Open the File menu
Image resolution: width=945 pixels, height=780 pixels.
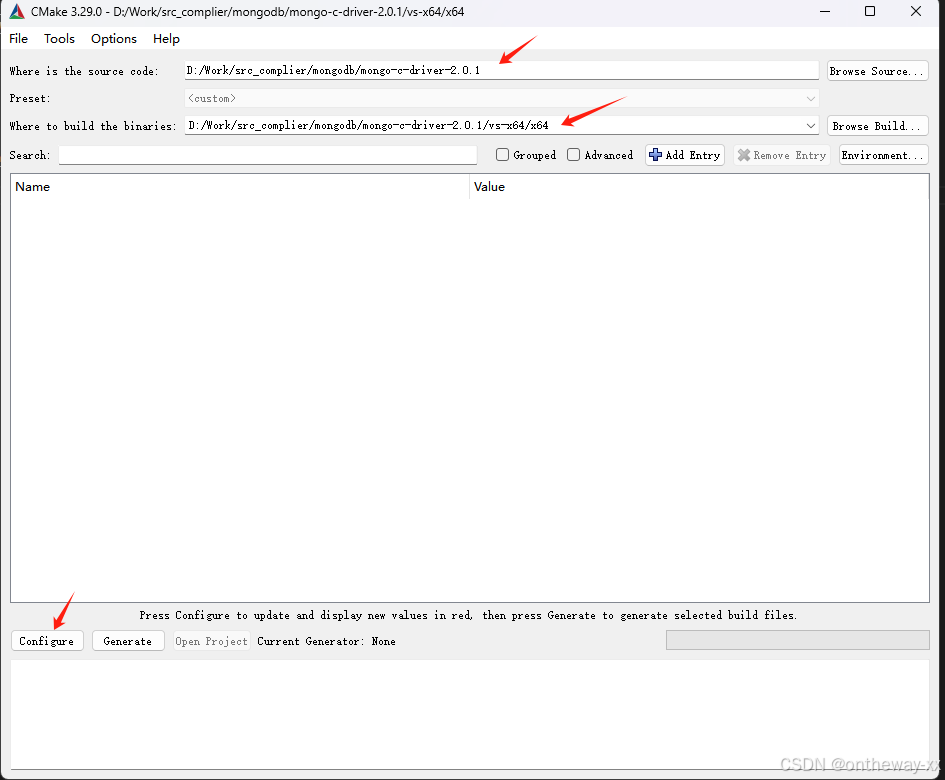pos(18,39)
